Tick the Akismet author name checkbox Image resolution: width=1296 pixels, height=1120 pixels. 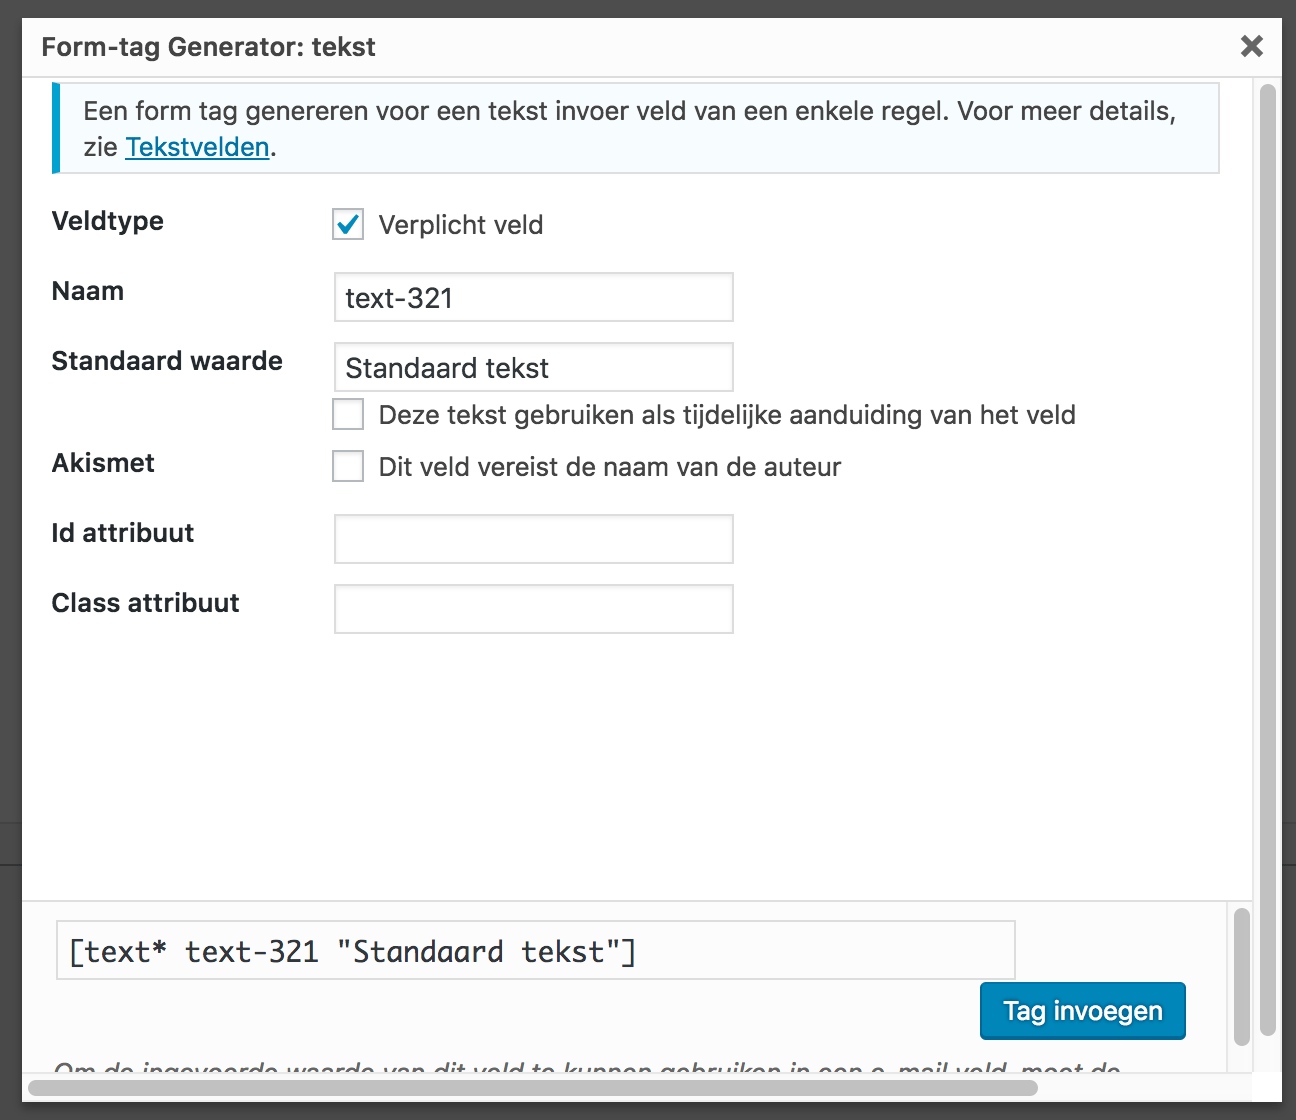pos(348,466)
